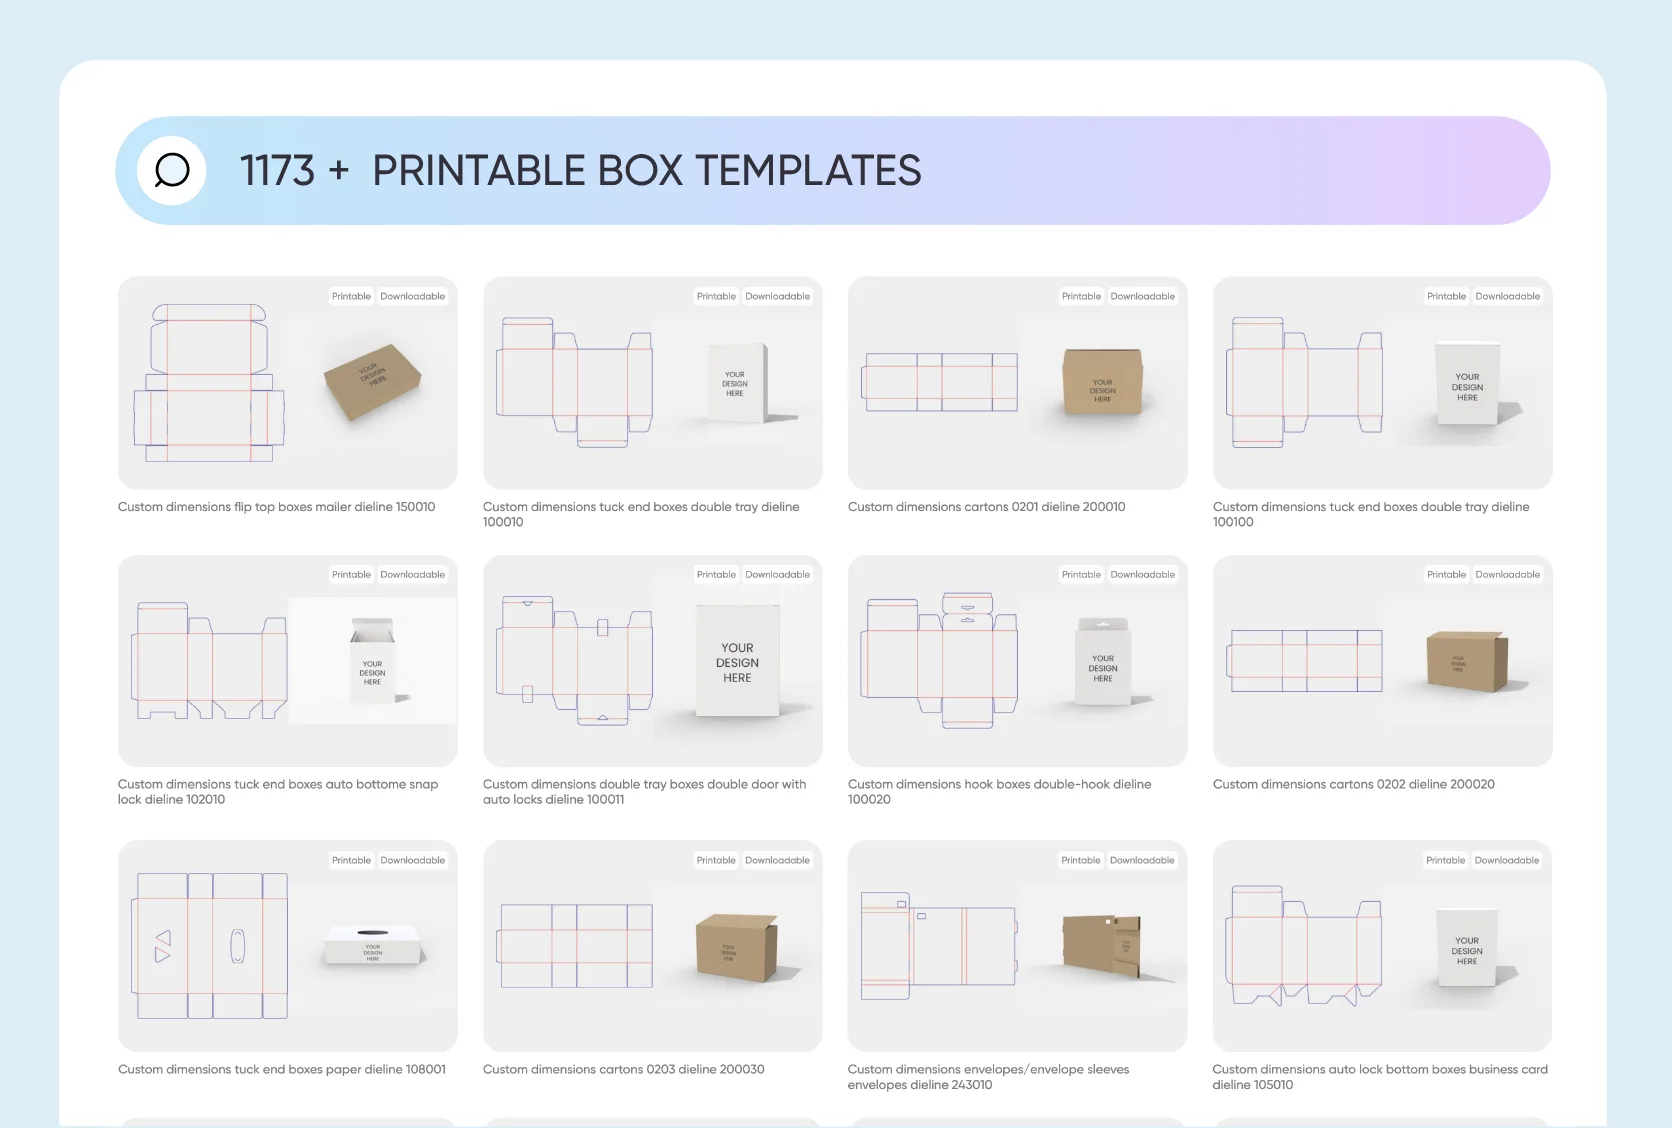Open flip top boxes mailer dieline 150010 thumbnail
The height and width of the screenshot is (1128, 1672).
[288, 383]
